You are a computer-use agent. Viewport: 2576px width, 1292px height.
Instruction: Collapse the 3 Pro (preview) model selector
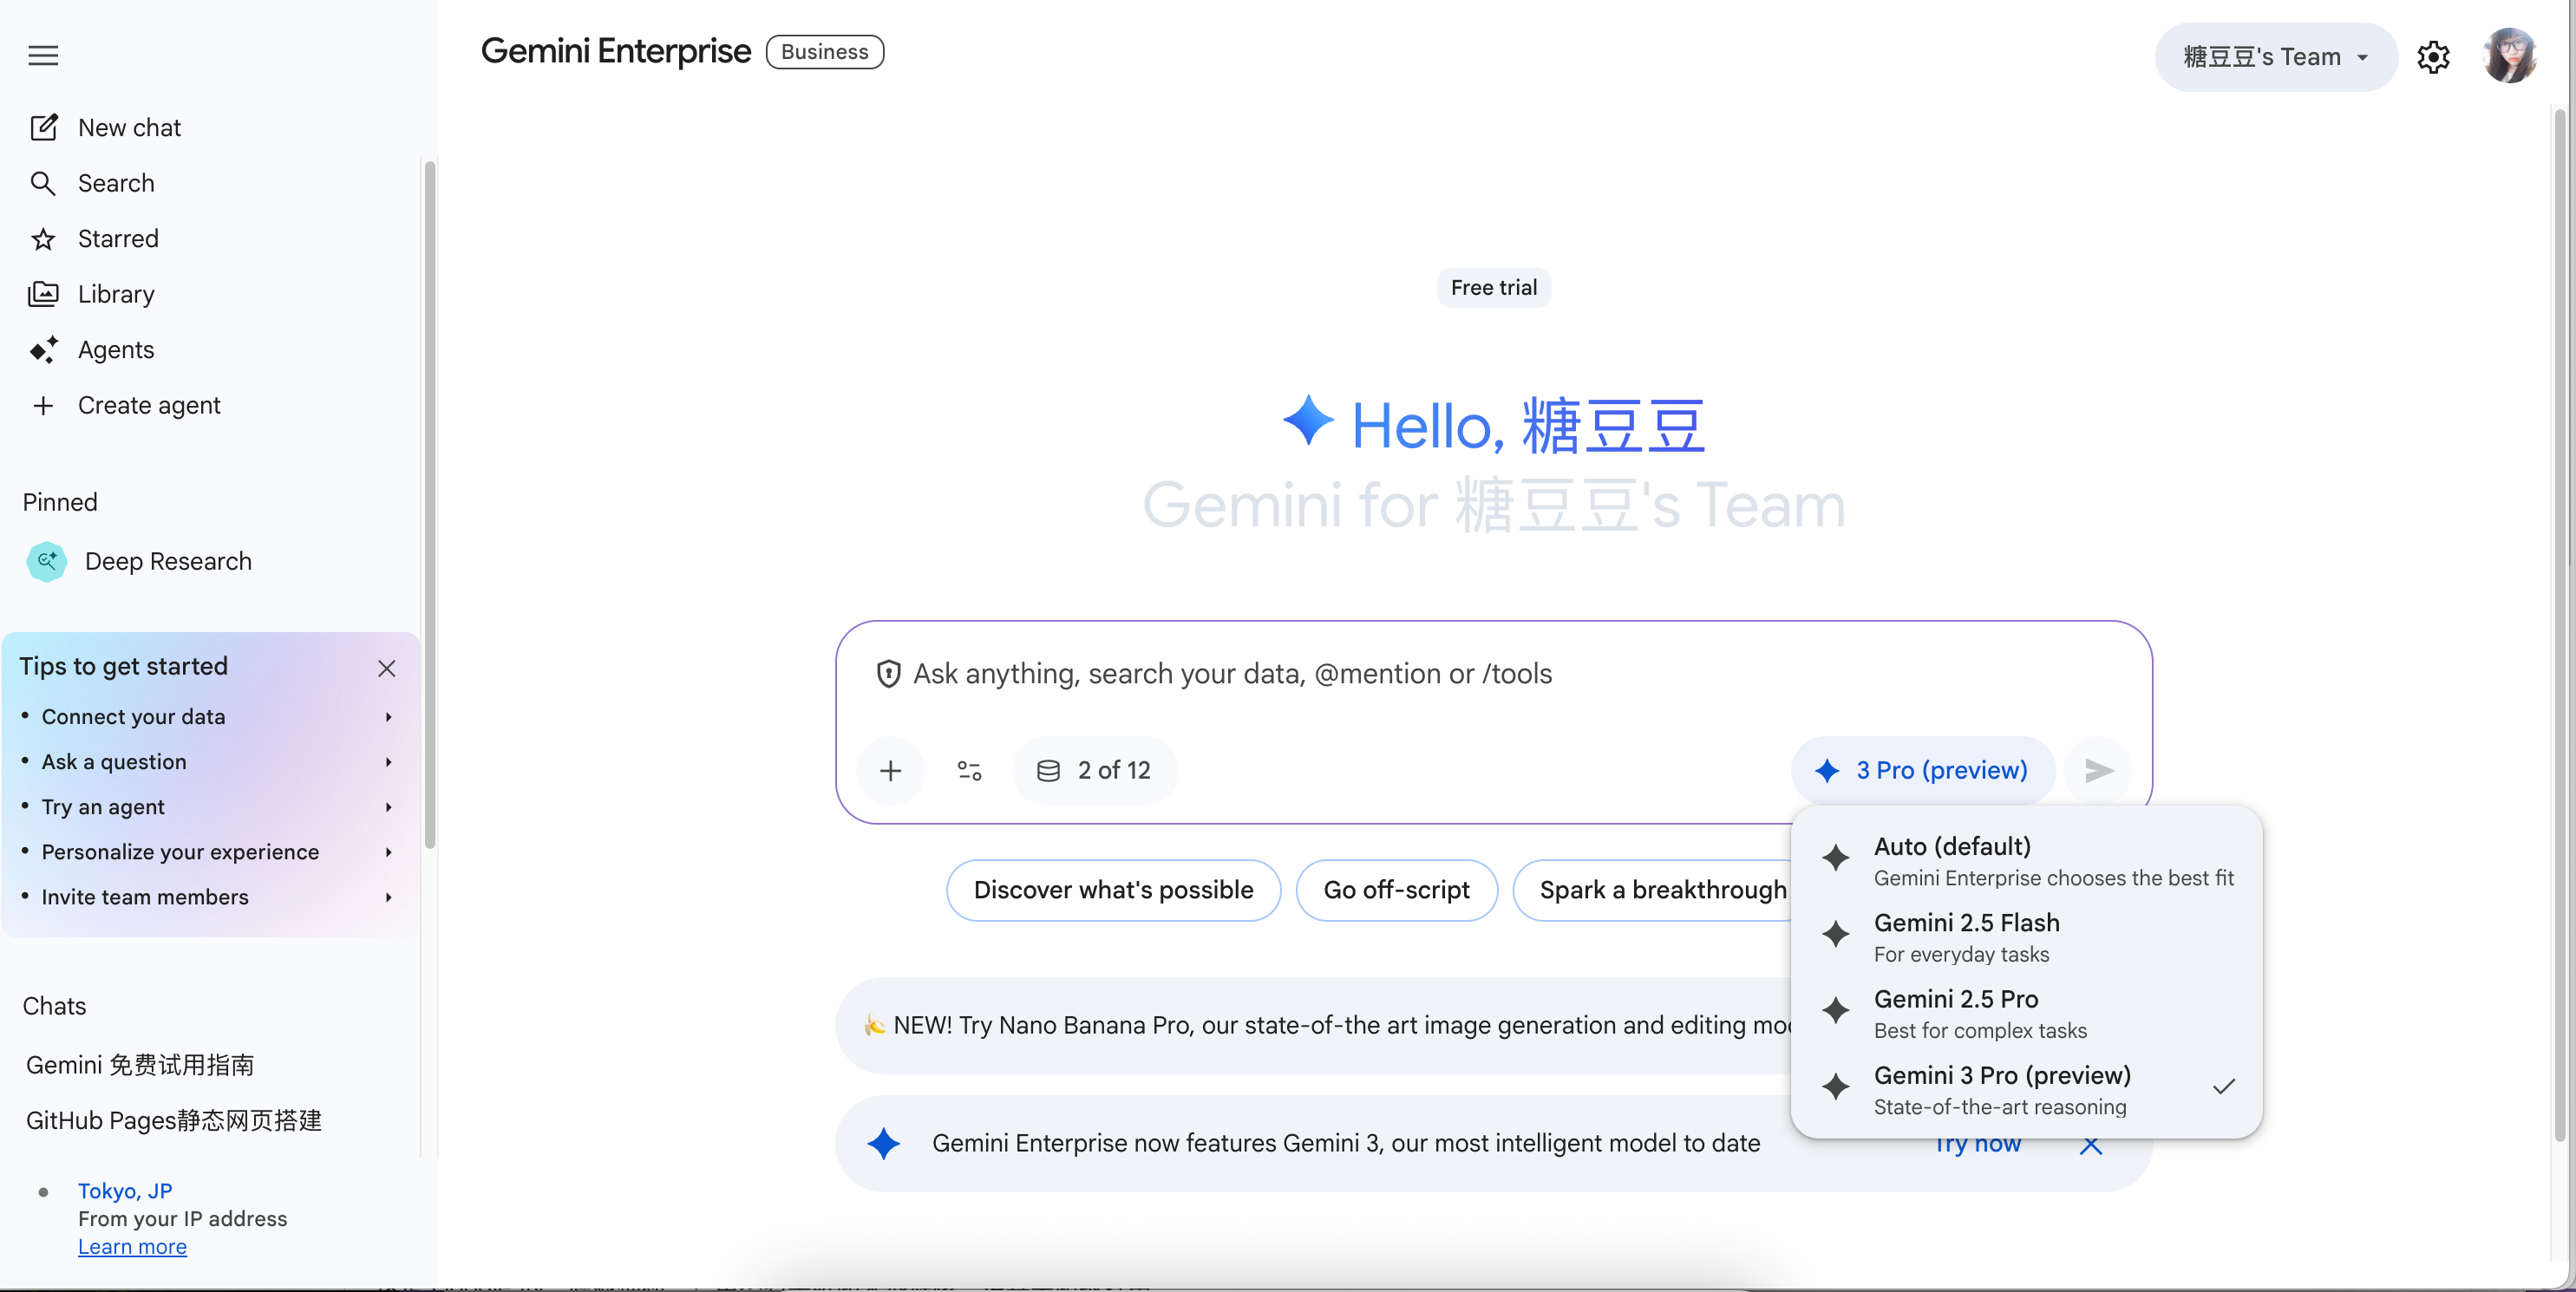(x=1923, y=770)
